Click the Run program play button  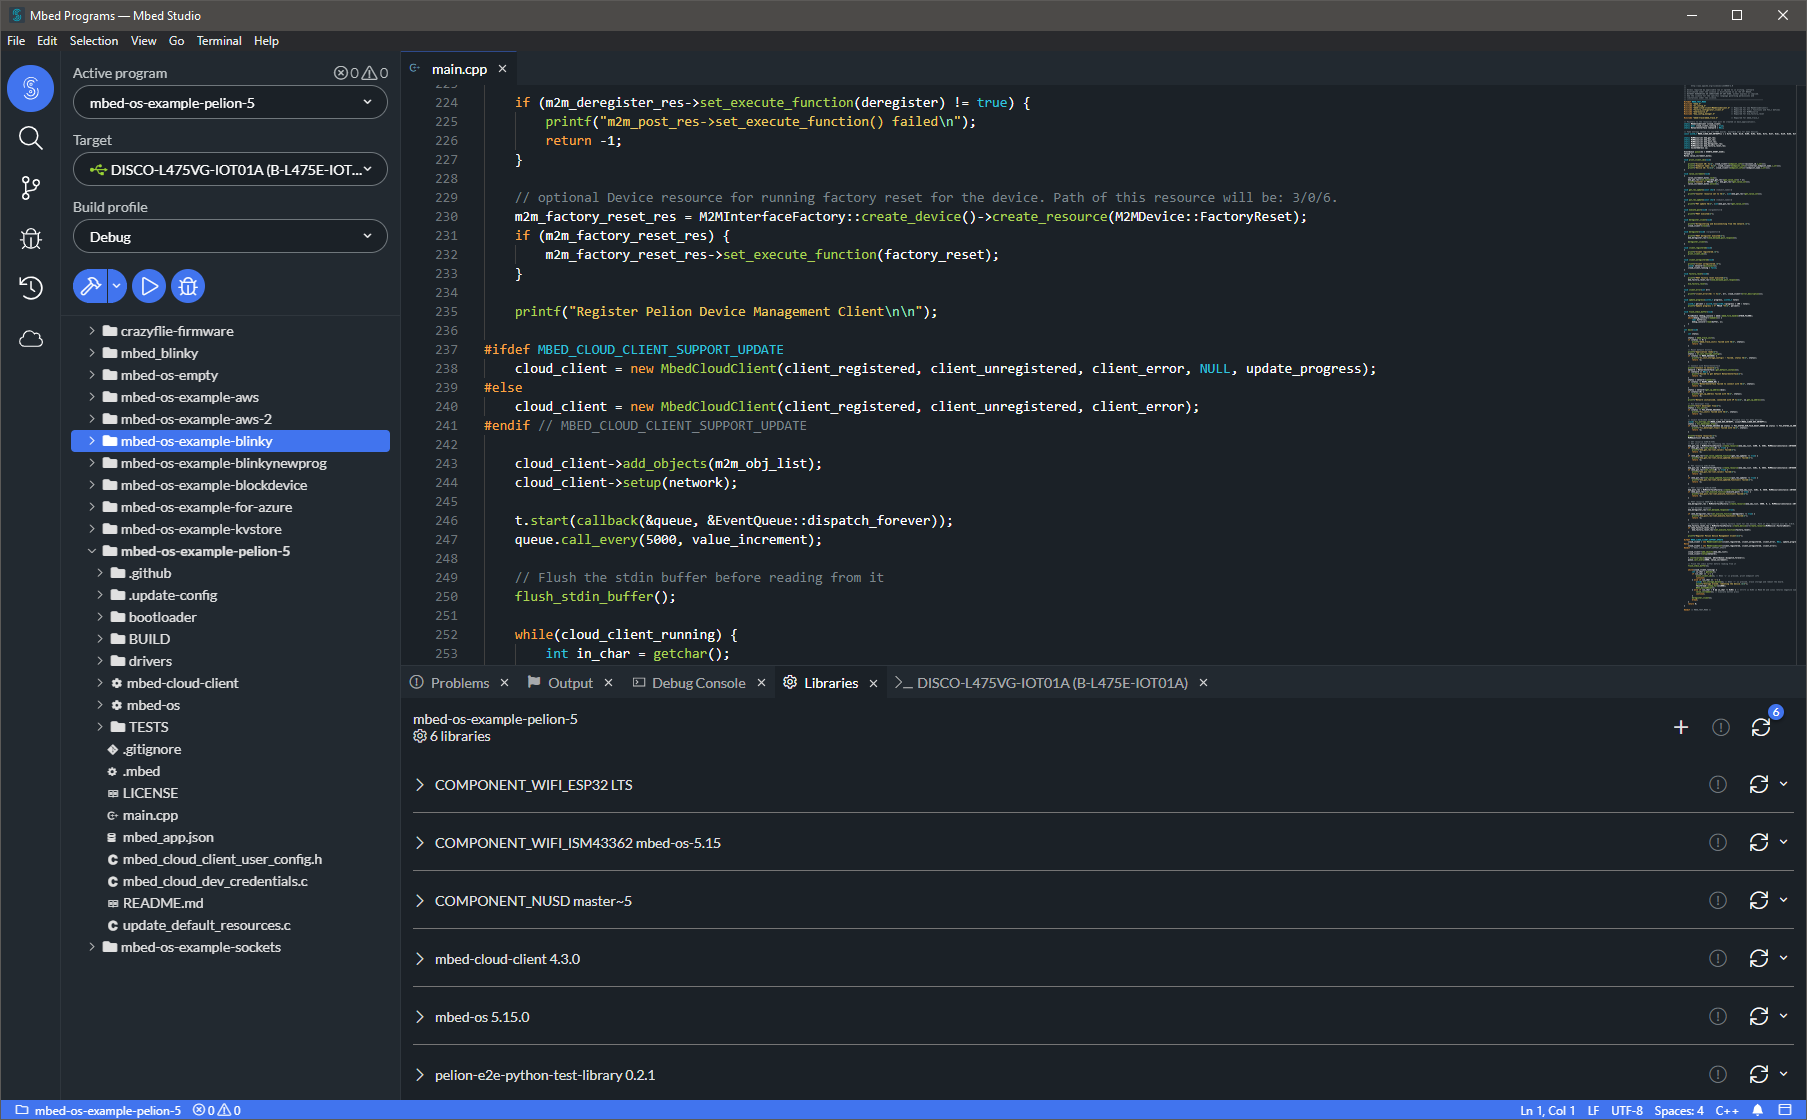tap(149, 286)
